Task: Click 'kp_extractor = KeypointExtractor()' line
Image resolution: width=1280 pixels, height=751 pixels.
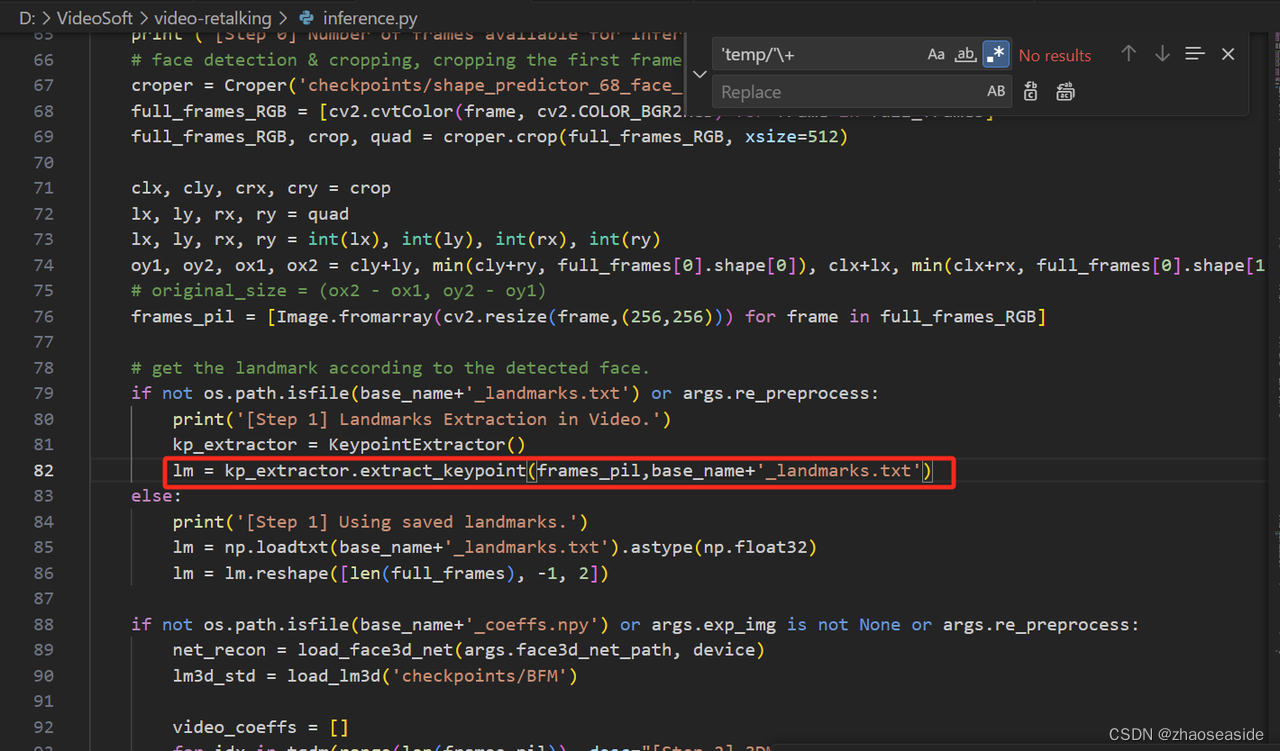Action: (349, 445)
